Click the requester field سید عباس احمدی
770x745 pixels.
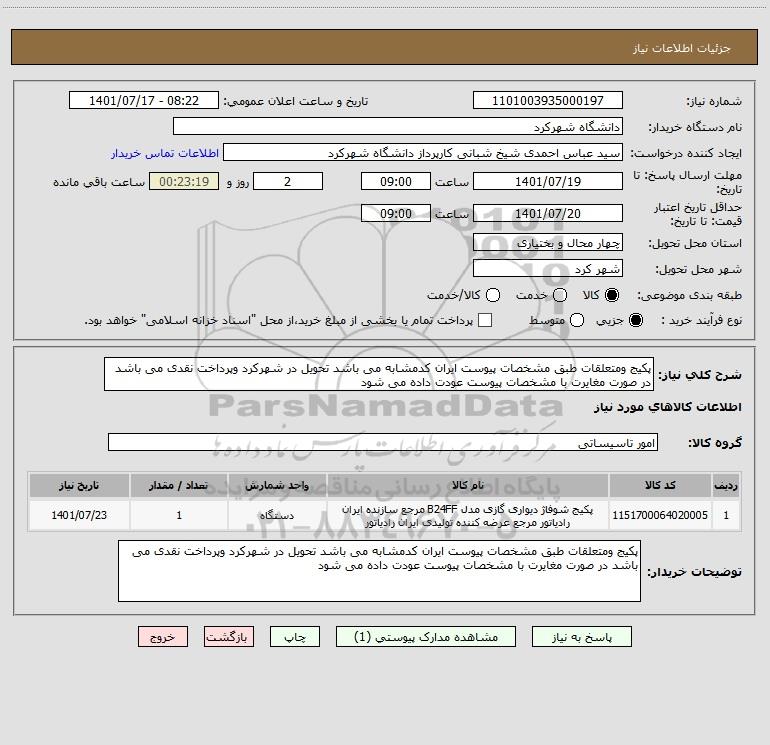[423, 152]
